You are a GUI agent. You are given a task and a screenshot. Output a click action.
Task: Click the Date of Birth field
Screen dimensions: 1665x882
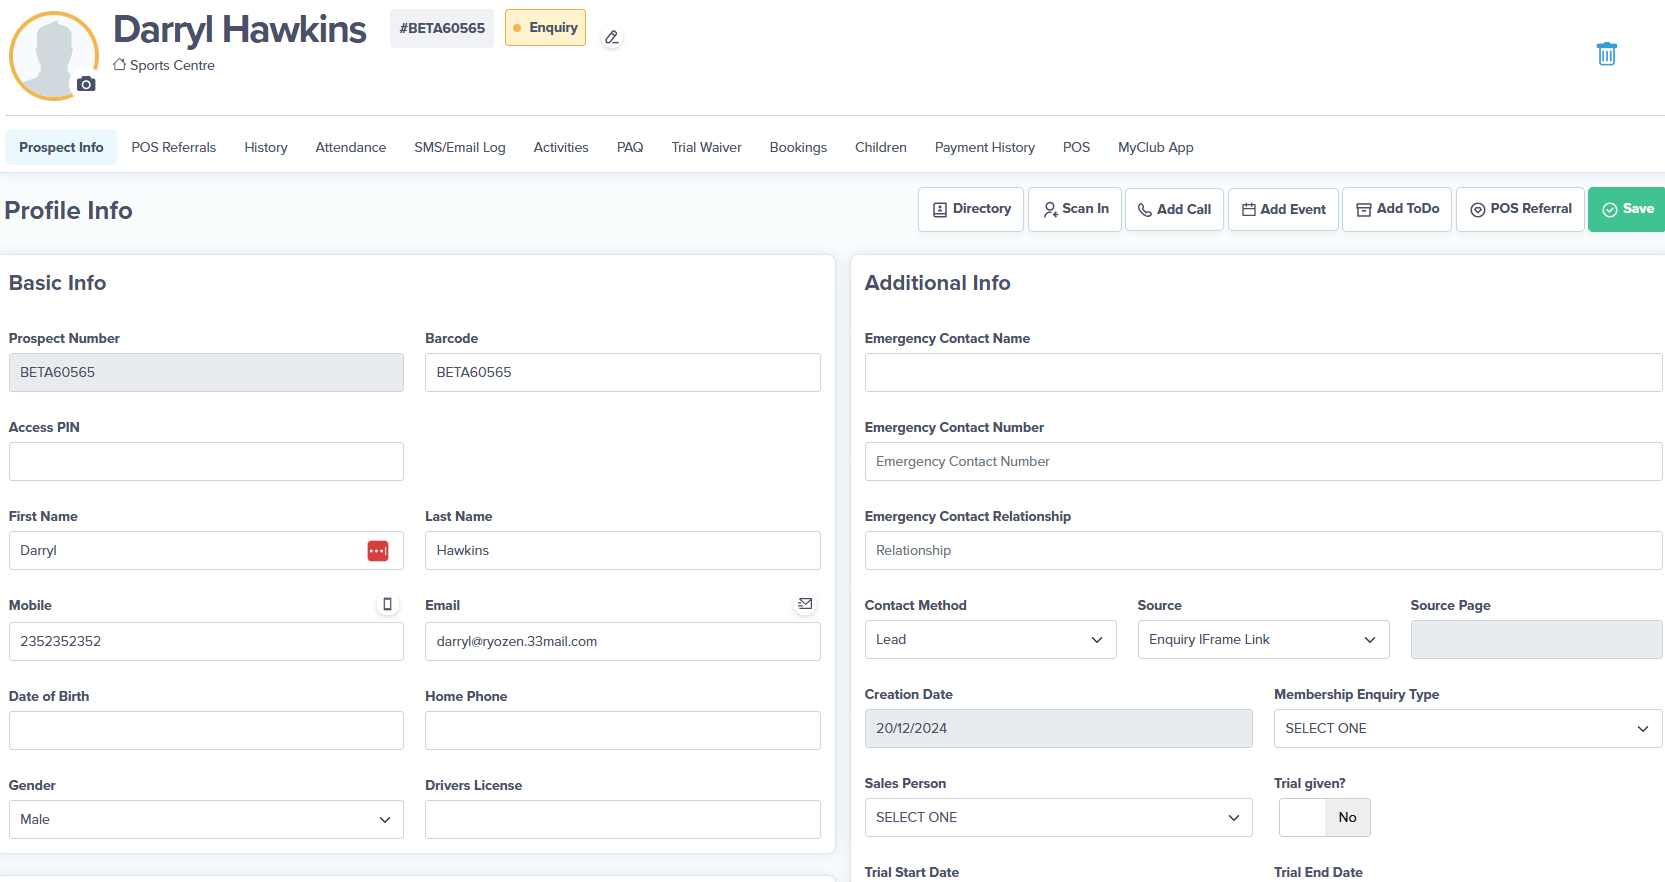coord(206,731)
